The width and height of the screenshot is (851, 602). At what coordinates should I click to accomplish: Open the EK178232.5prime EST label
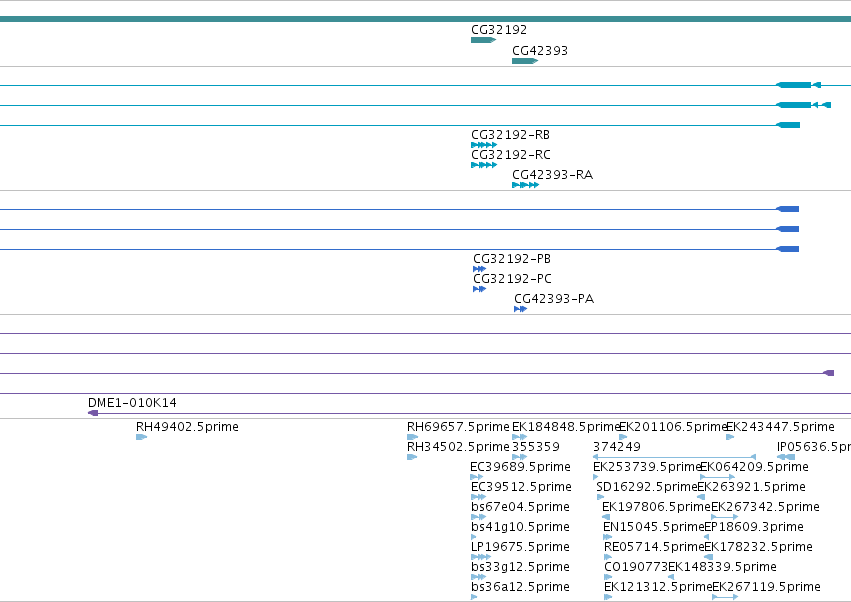pos(758,547)
